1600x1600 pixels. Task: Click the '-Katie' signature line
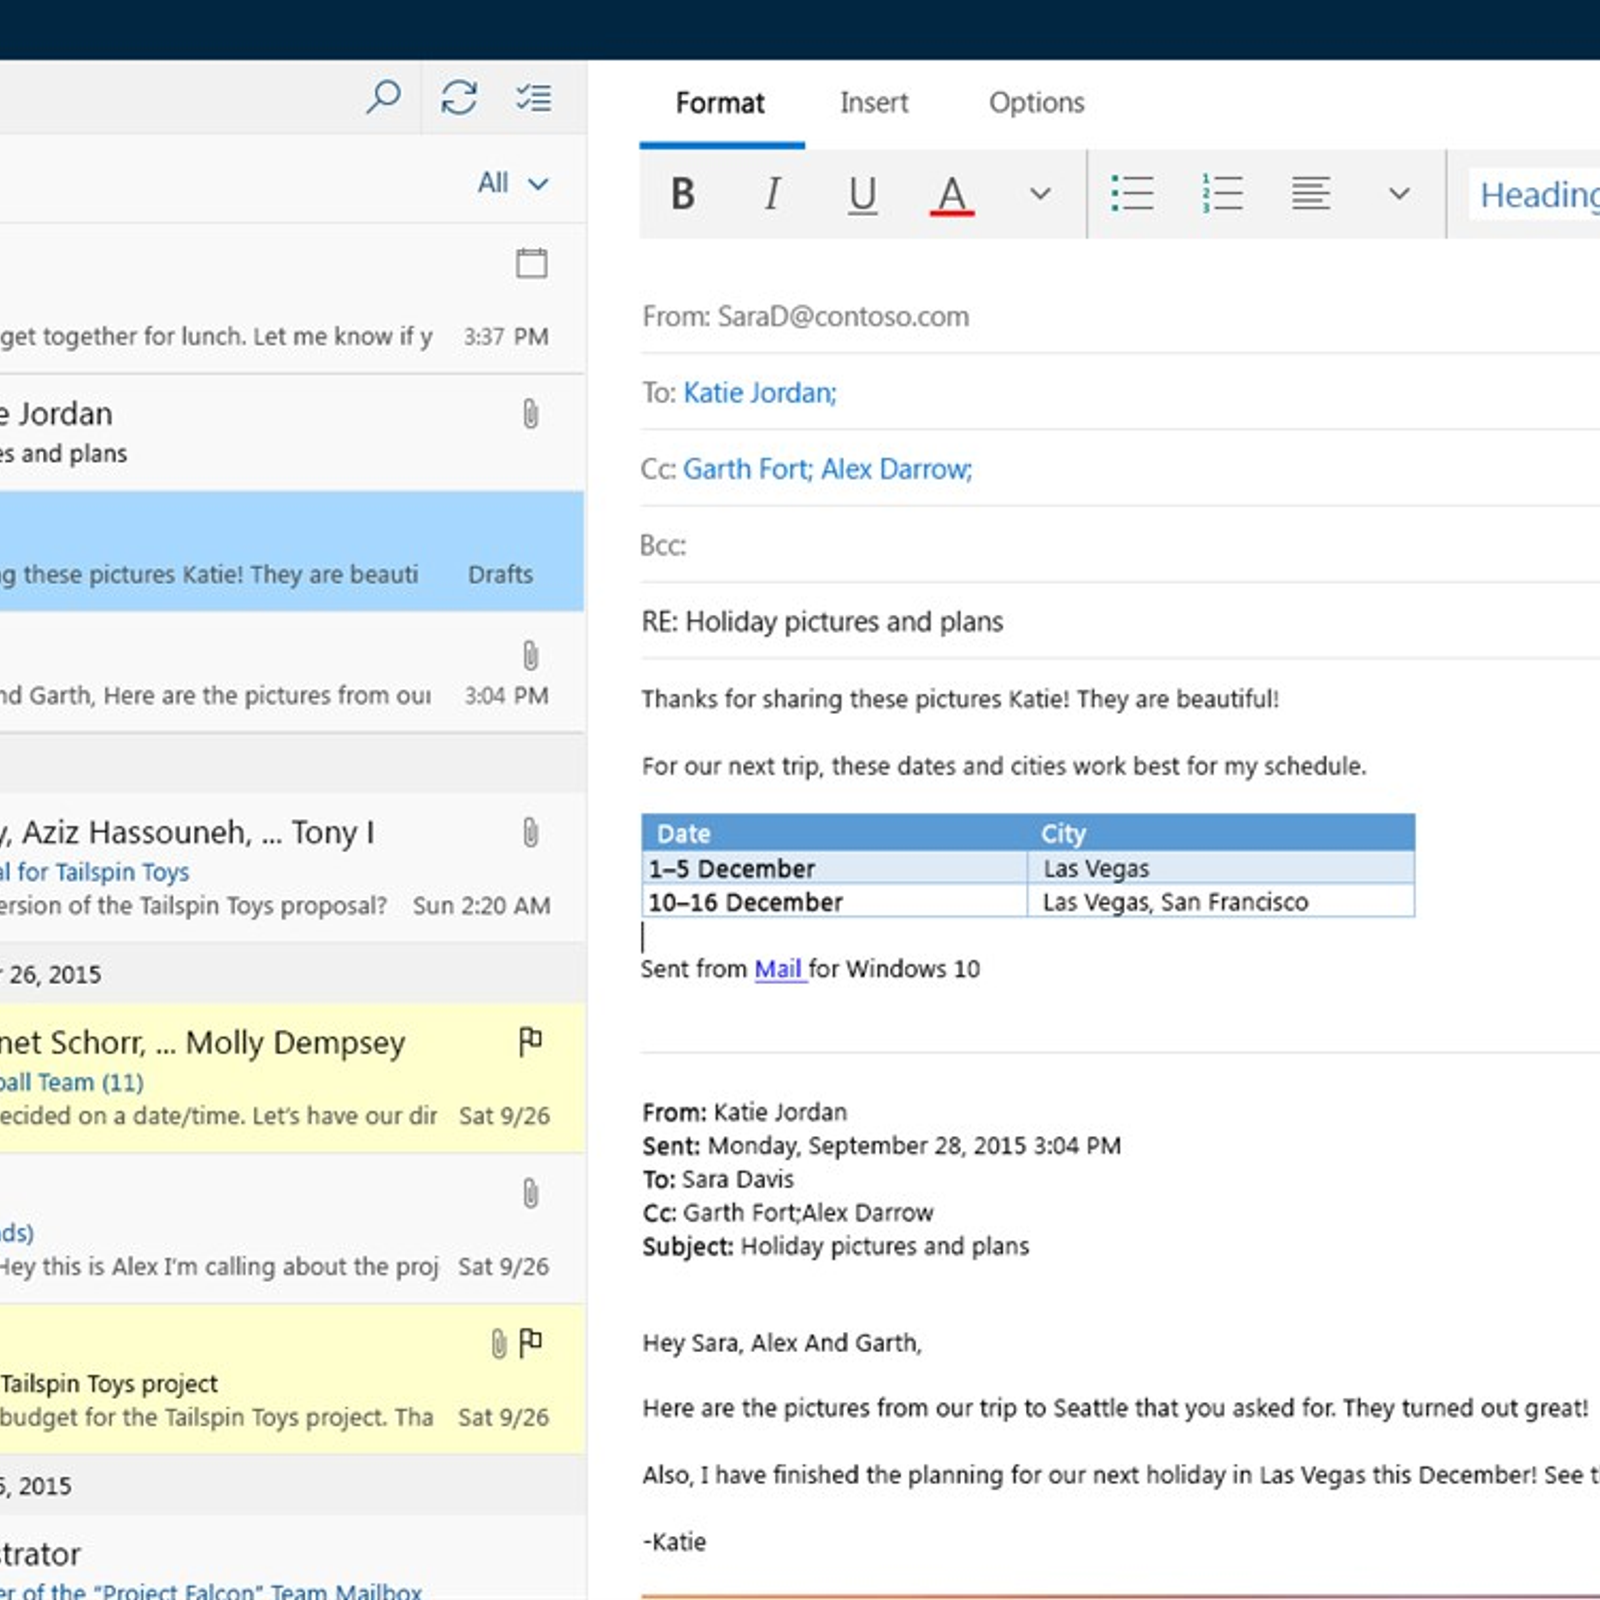[674, 1541]
